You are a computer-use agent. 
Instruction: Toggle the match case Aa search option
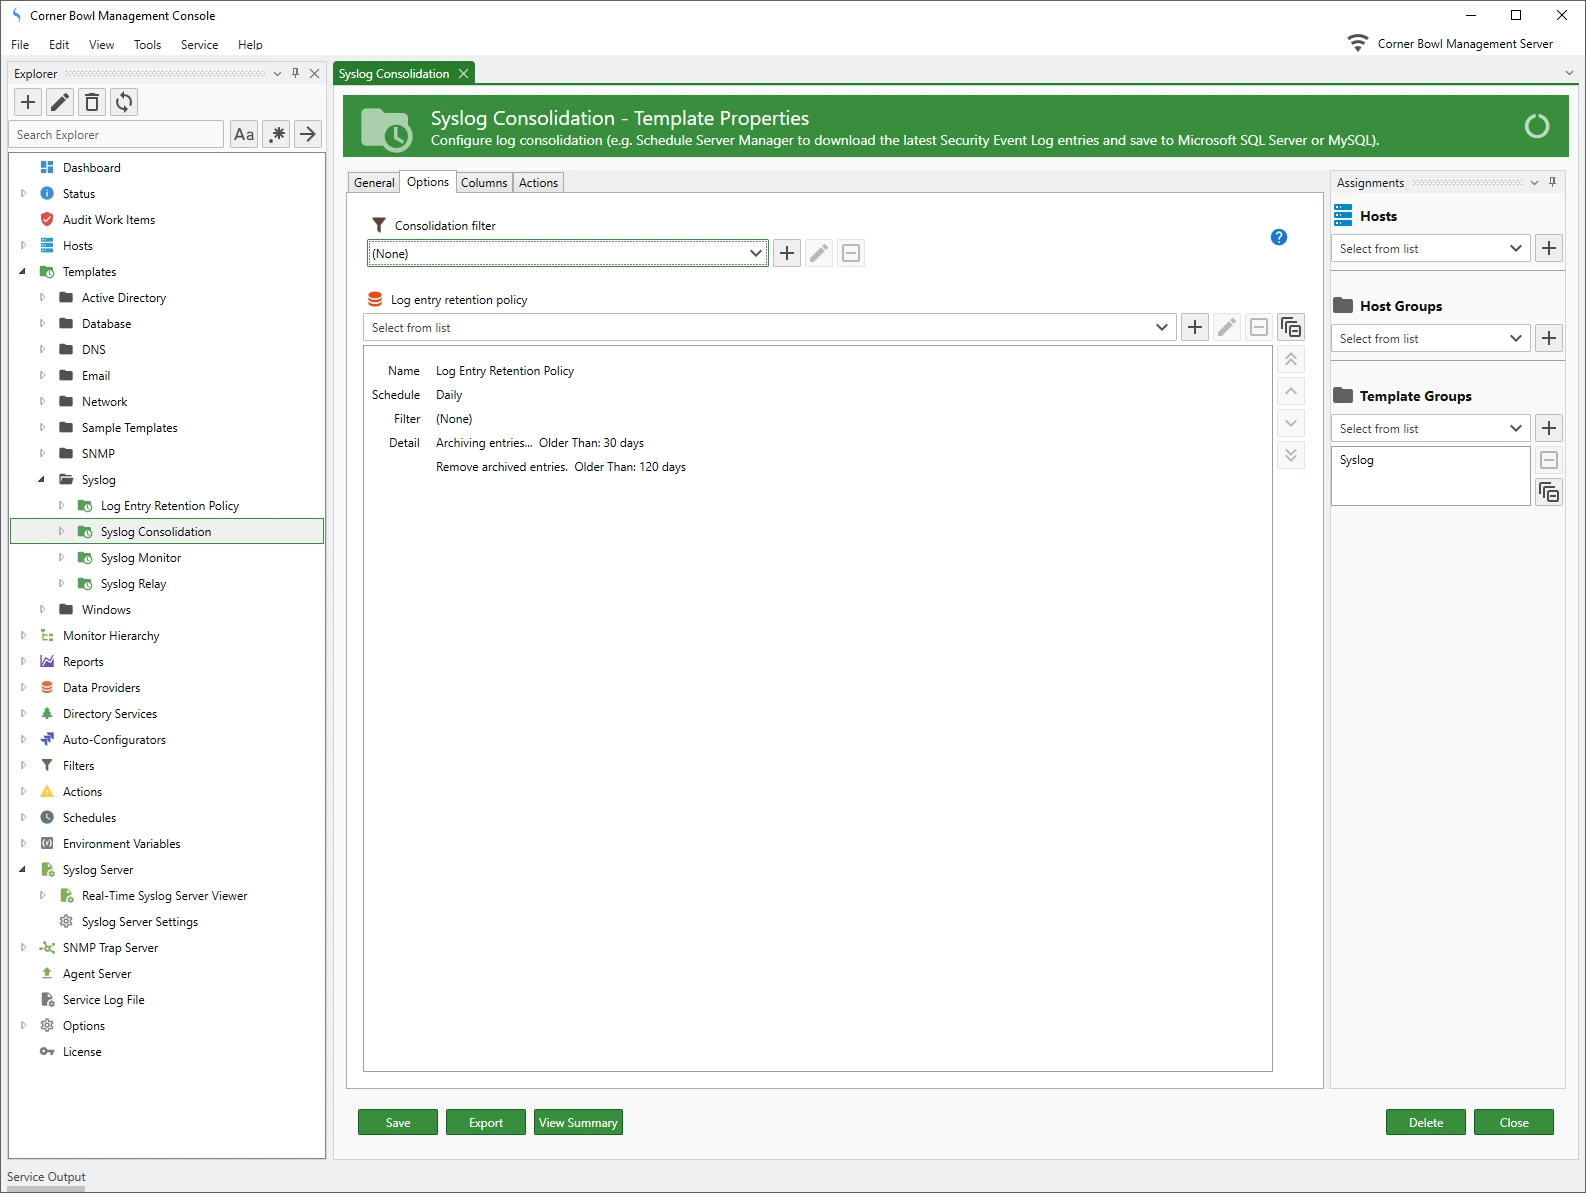tap(244, 134)
